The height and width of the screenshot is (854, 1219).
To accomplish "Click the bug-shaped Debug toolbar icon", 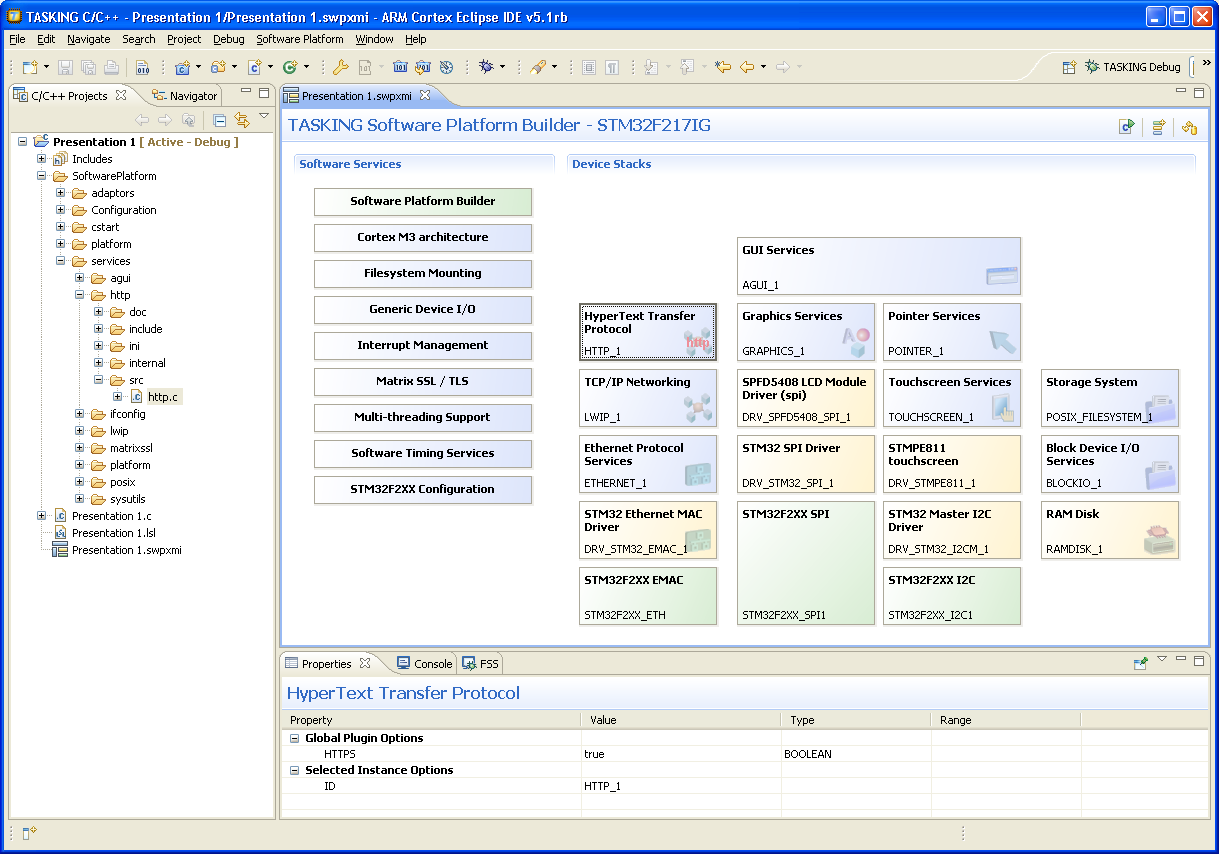I will pos(486,67).
